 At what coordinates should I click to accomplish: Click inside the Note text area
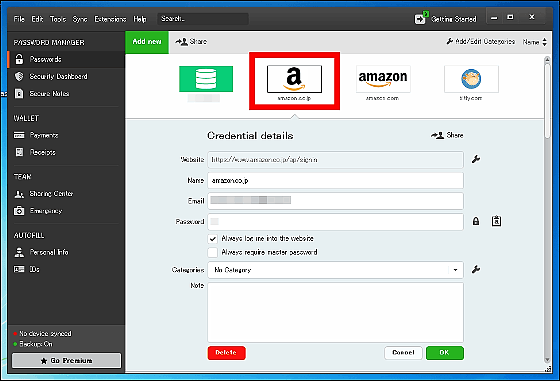[x=335, y=312]
